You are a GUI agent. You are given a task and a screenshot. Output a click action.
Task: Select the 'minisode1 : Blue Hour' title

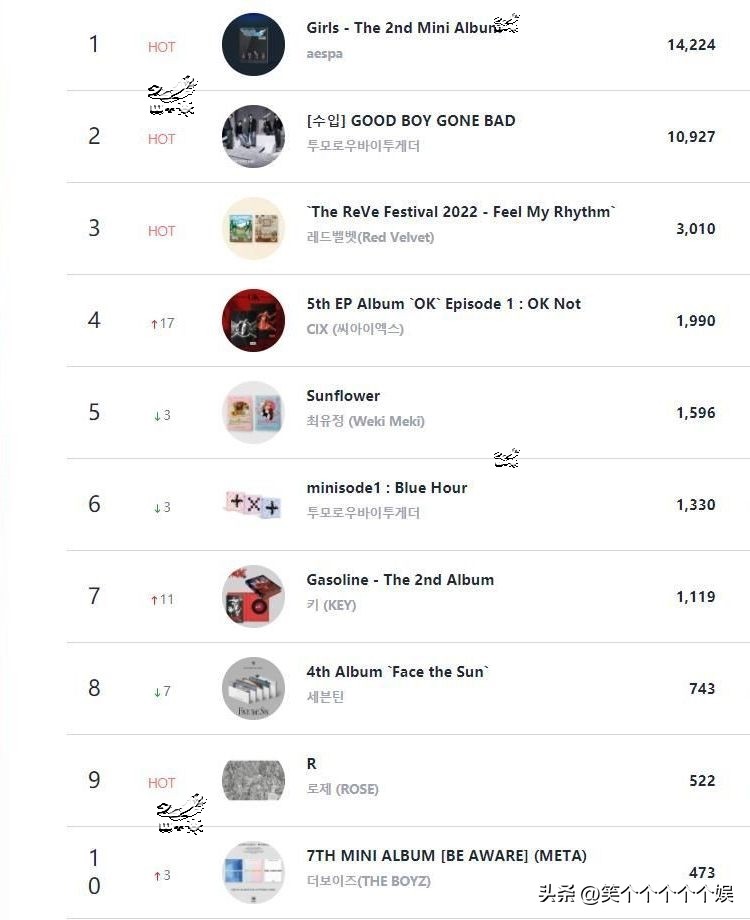(x=386, y=488)
